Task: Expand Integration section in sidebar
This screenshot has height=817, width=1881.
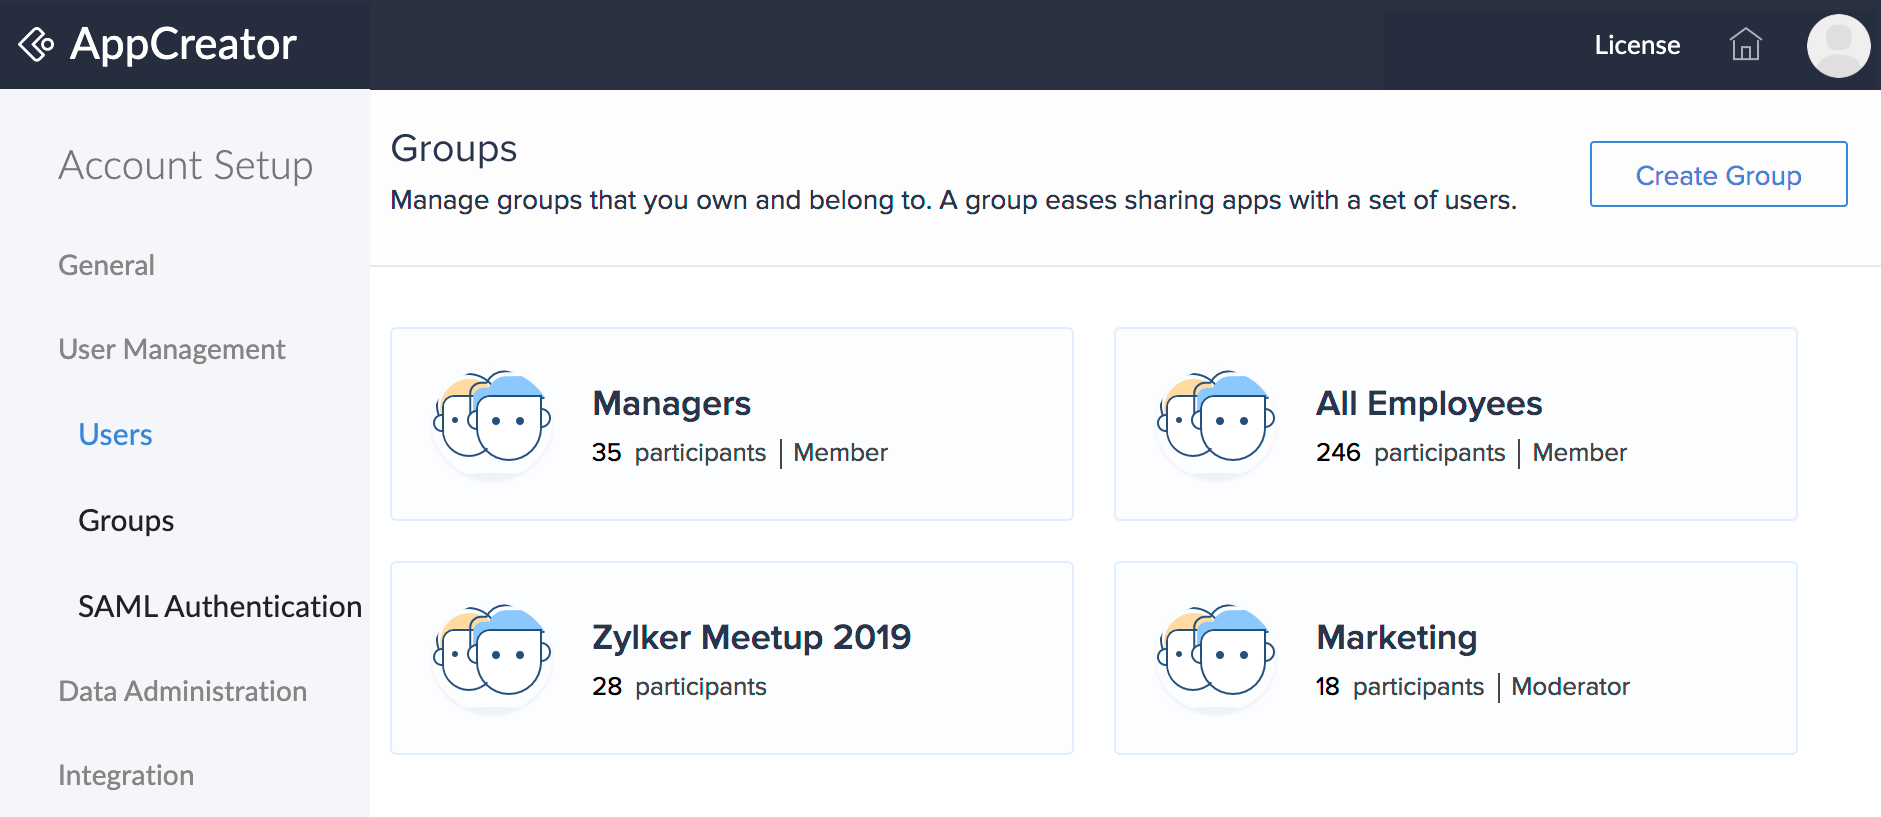Action: [126, 775]
